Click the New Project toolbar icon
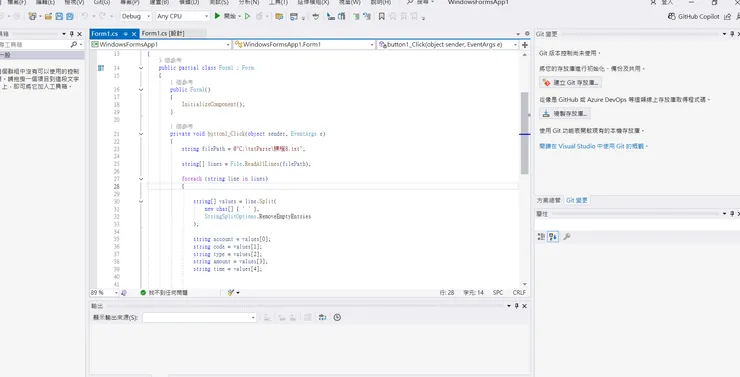The image size is (740, 377). 32,16
